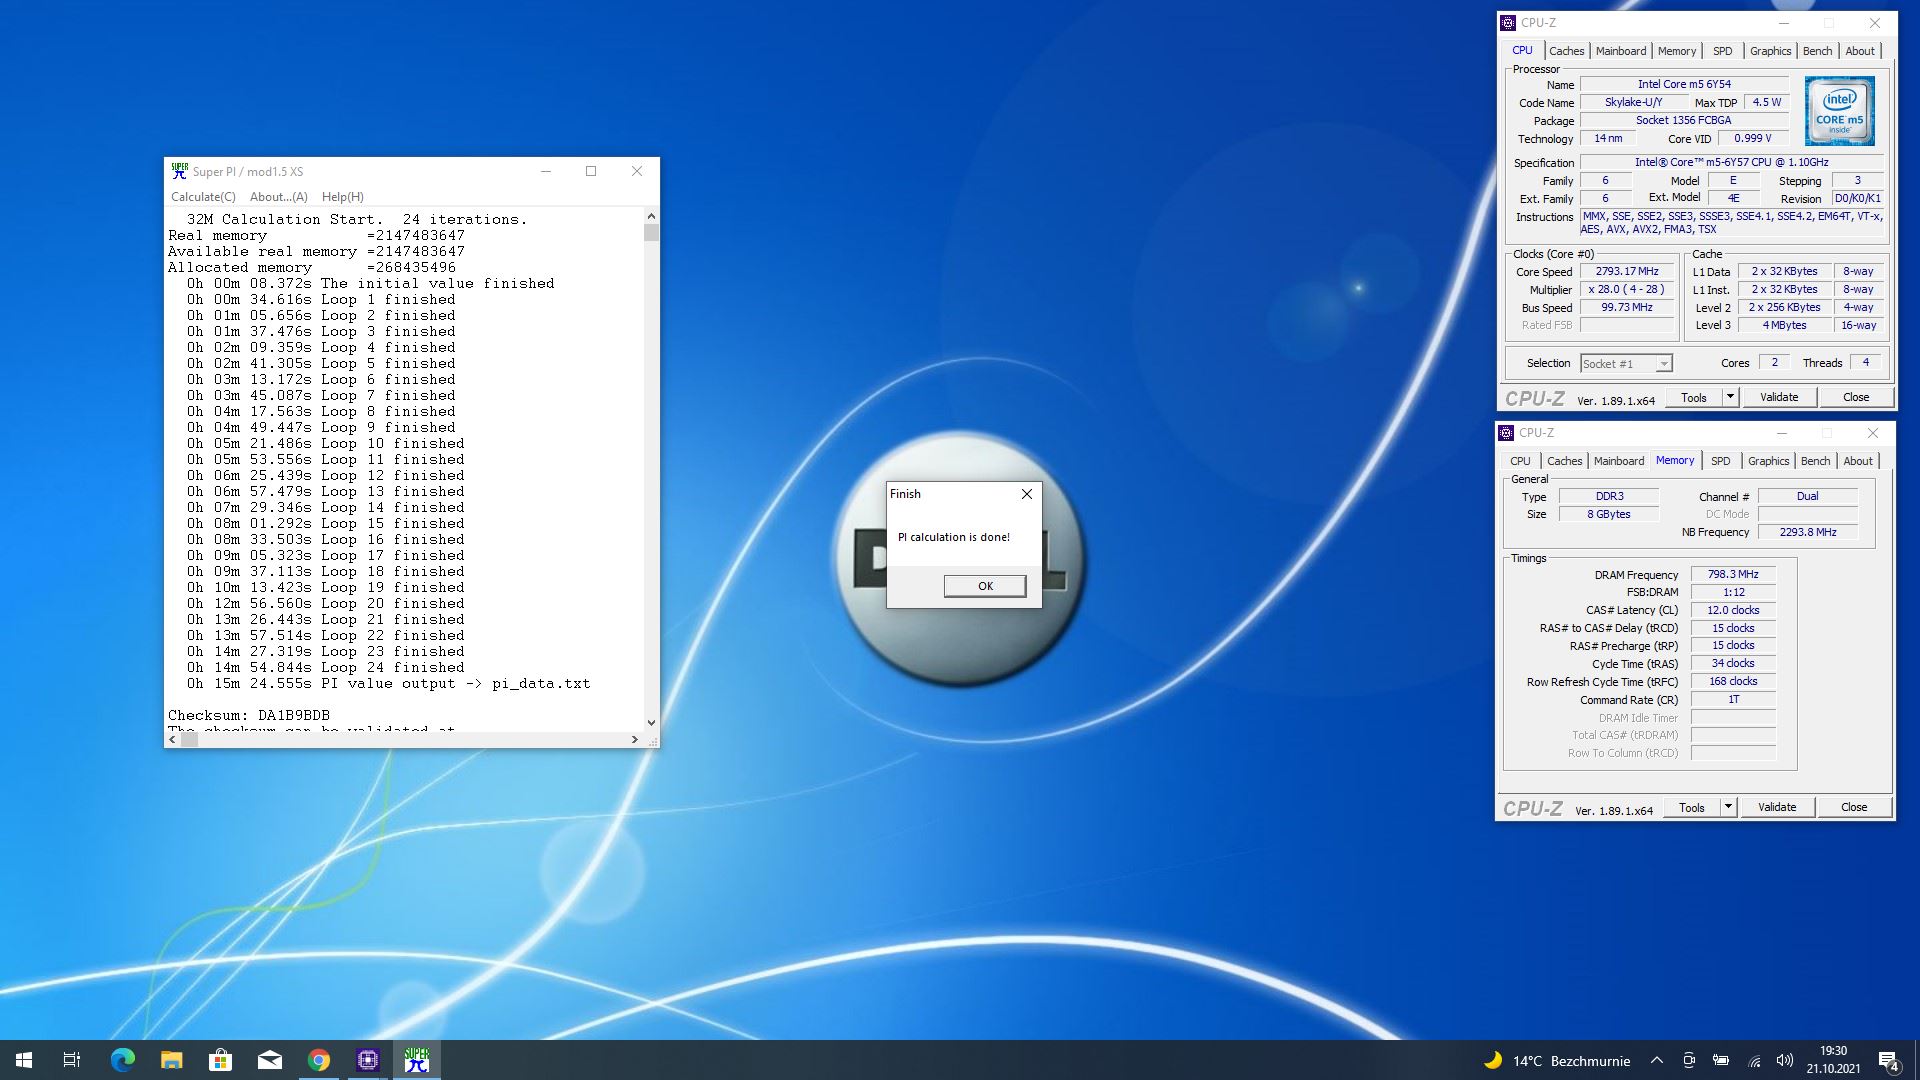The width and height of the screenshot is (1920, 1080).
Task: Click Tools button in bottom CPU-Z
Action: coord(1692,808)
